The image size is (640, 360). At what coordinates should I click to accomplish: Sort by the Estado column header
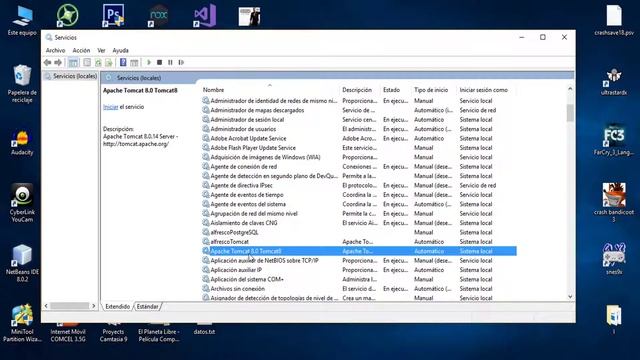(x=391, y=90)
